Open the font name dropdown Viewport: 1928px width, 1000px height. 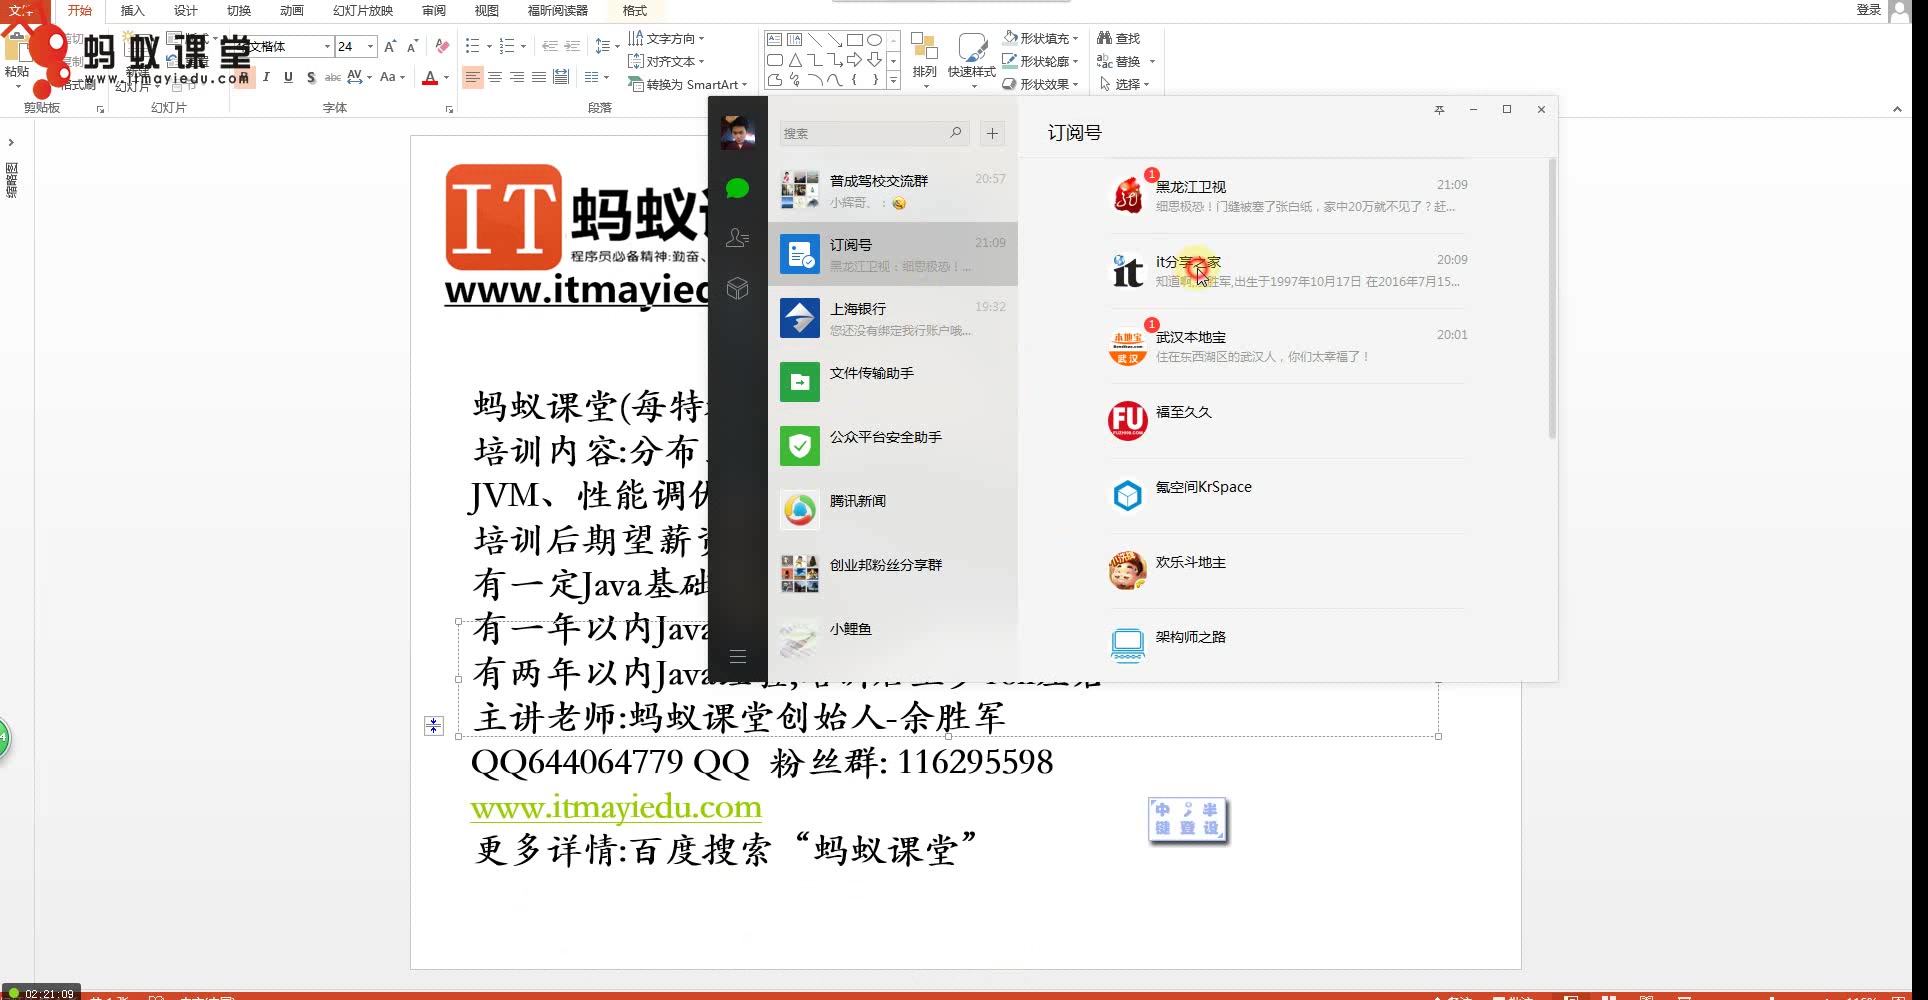327,46
